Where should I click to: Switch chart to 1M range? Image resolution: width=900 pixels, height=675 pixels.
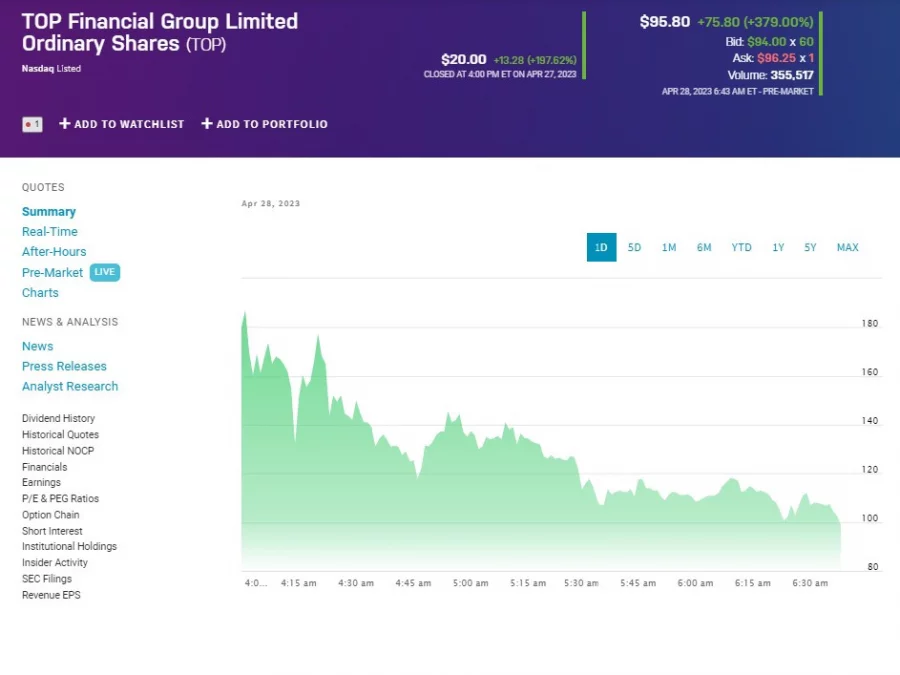[x=669, y=248]
